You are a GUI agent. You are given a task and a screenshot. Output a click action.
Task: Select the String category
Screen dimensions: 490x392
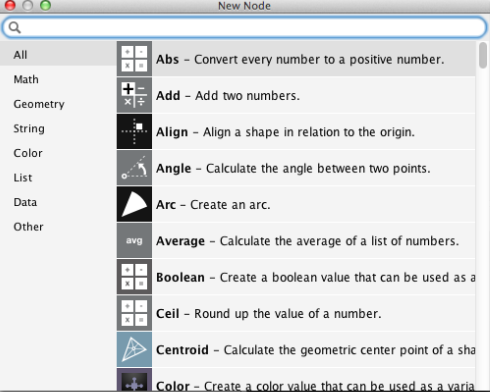[x=58, y=129]
